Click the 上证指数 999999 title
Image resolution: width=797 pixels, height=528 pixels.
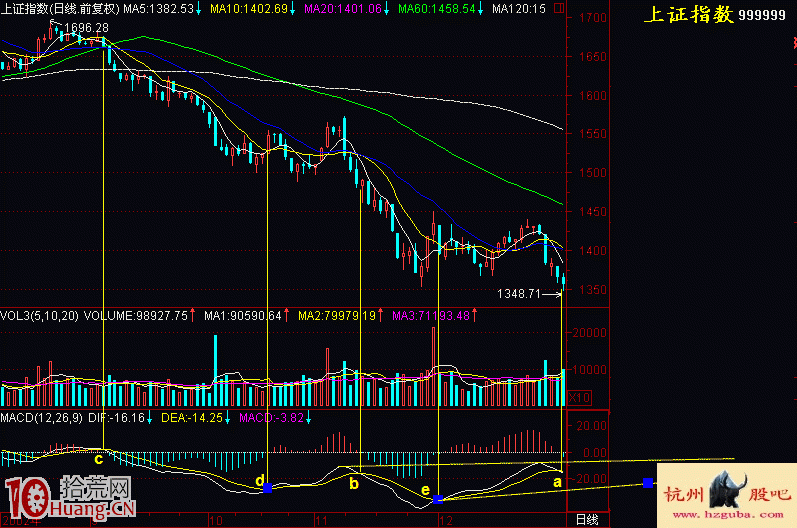[718, 16]
